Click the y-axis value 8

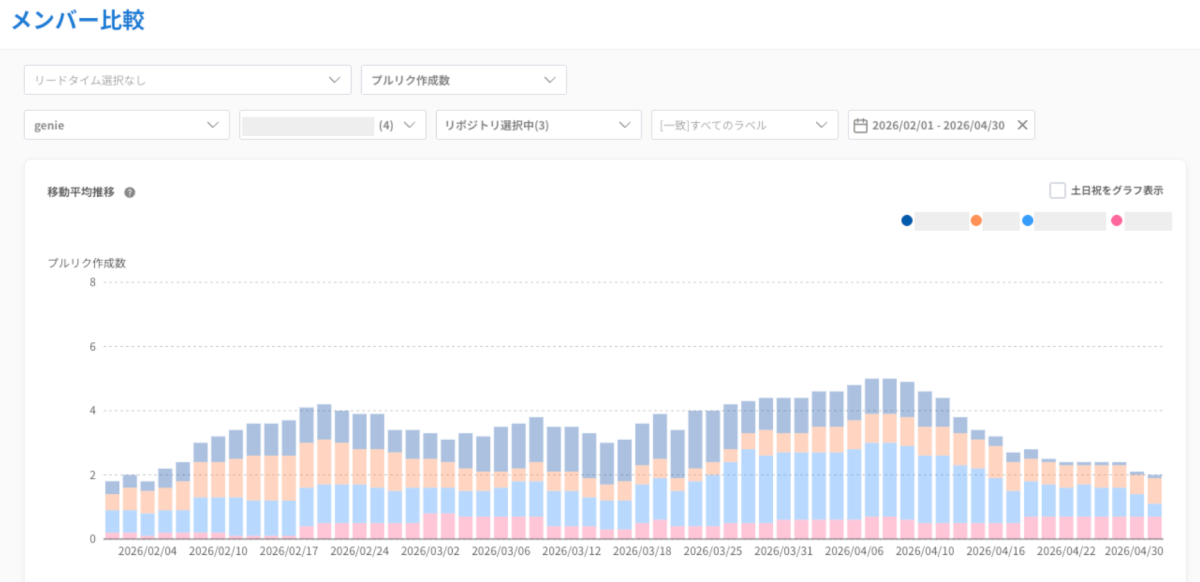92,282
